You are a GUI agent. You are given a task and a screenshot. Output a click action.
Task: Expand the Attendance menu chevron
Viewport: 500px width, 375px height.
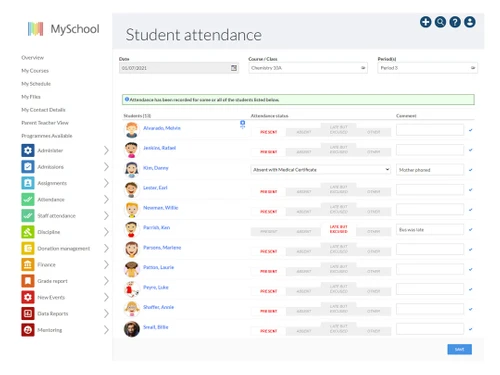pyautogui.click(x=106, y=199)
